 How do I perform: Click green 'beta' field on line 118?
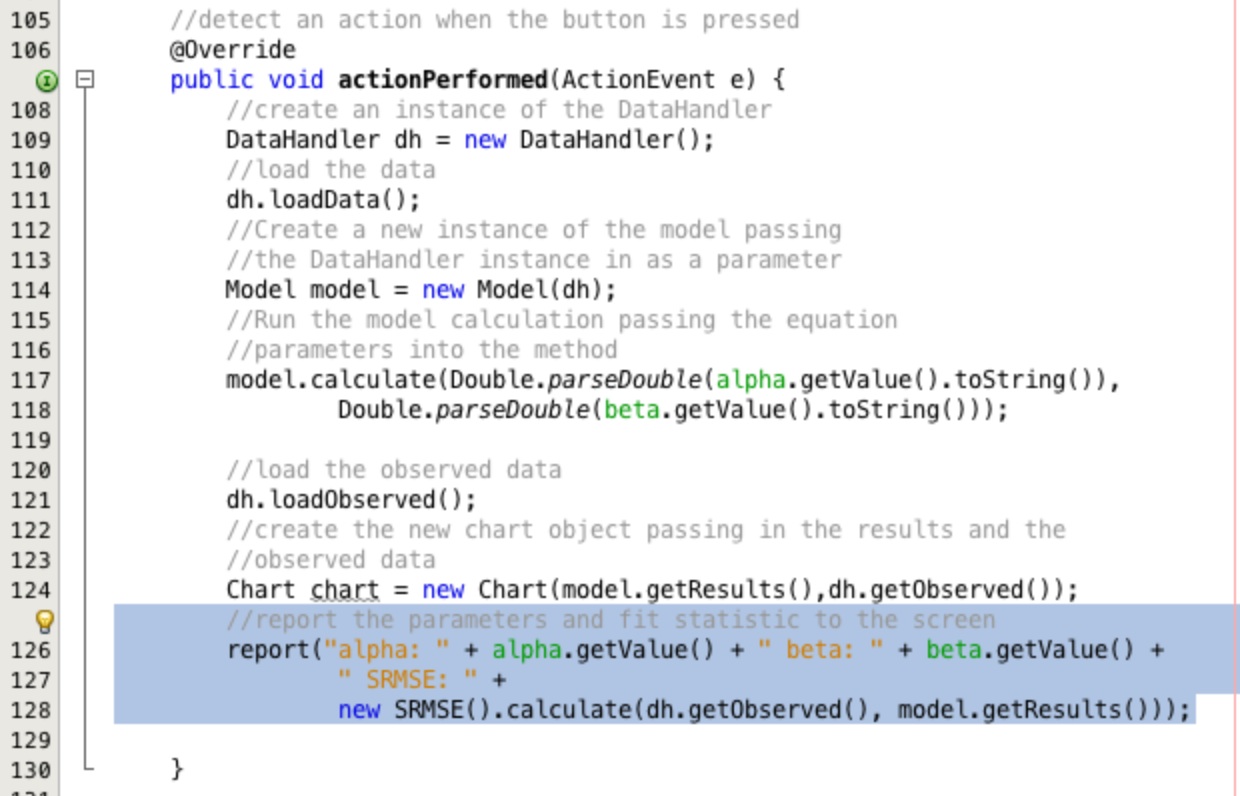tap(632, 410)
